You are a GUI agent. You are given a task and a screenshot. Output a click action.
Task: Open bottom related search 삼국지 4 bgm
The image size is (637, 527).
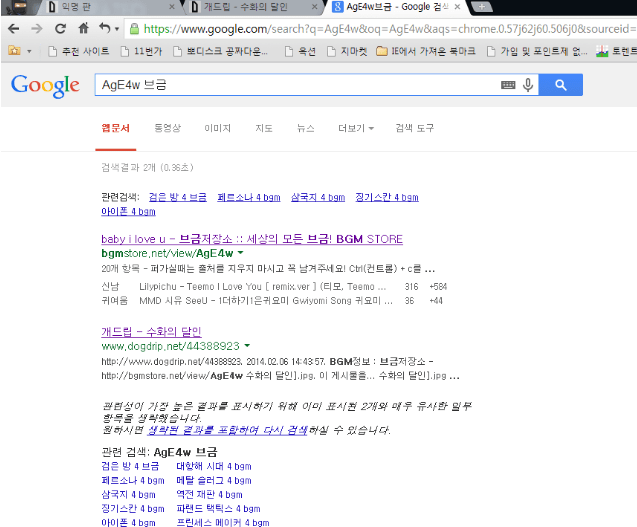[x=128, y=495]
